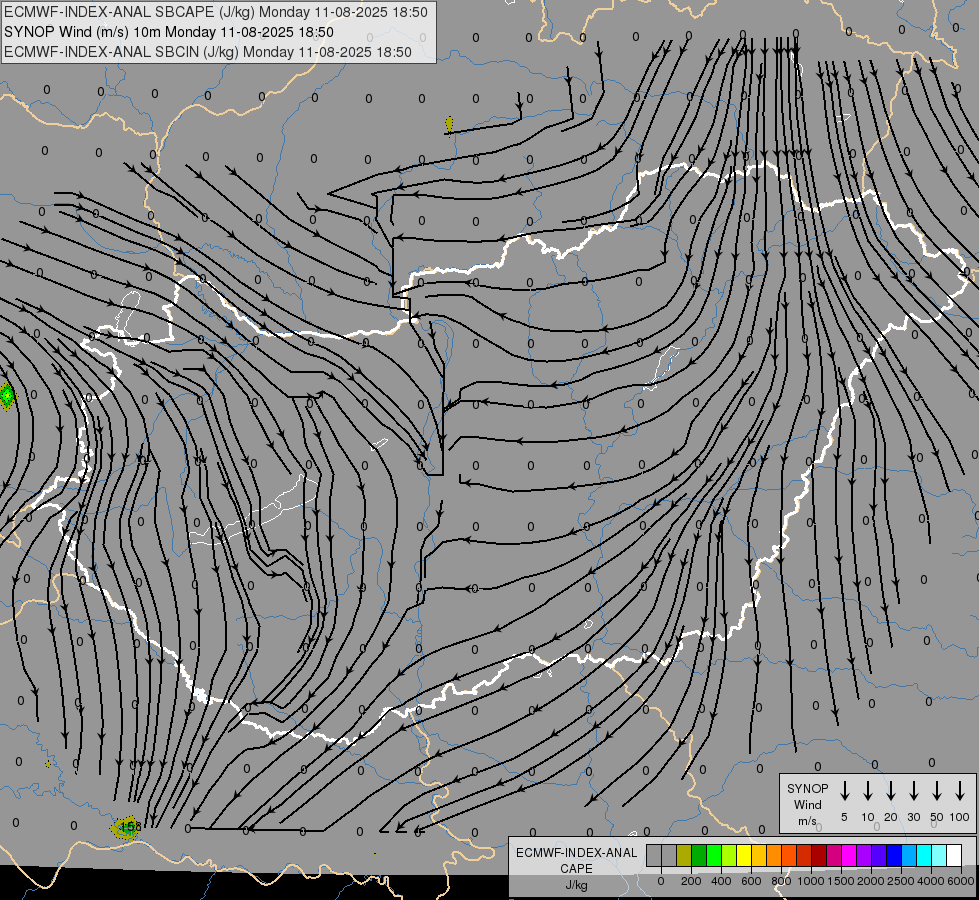979x900 pixels.
Task: Select the bright green swatch left of 400
Action: click(714, 856)
